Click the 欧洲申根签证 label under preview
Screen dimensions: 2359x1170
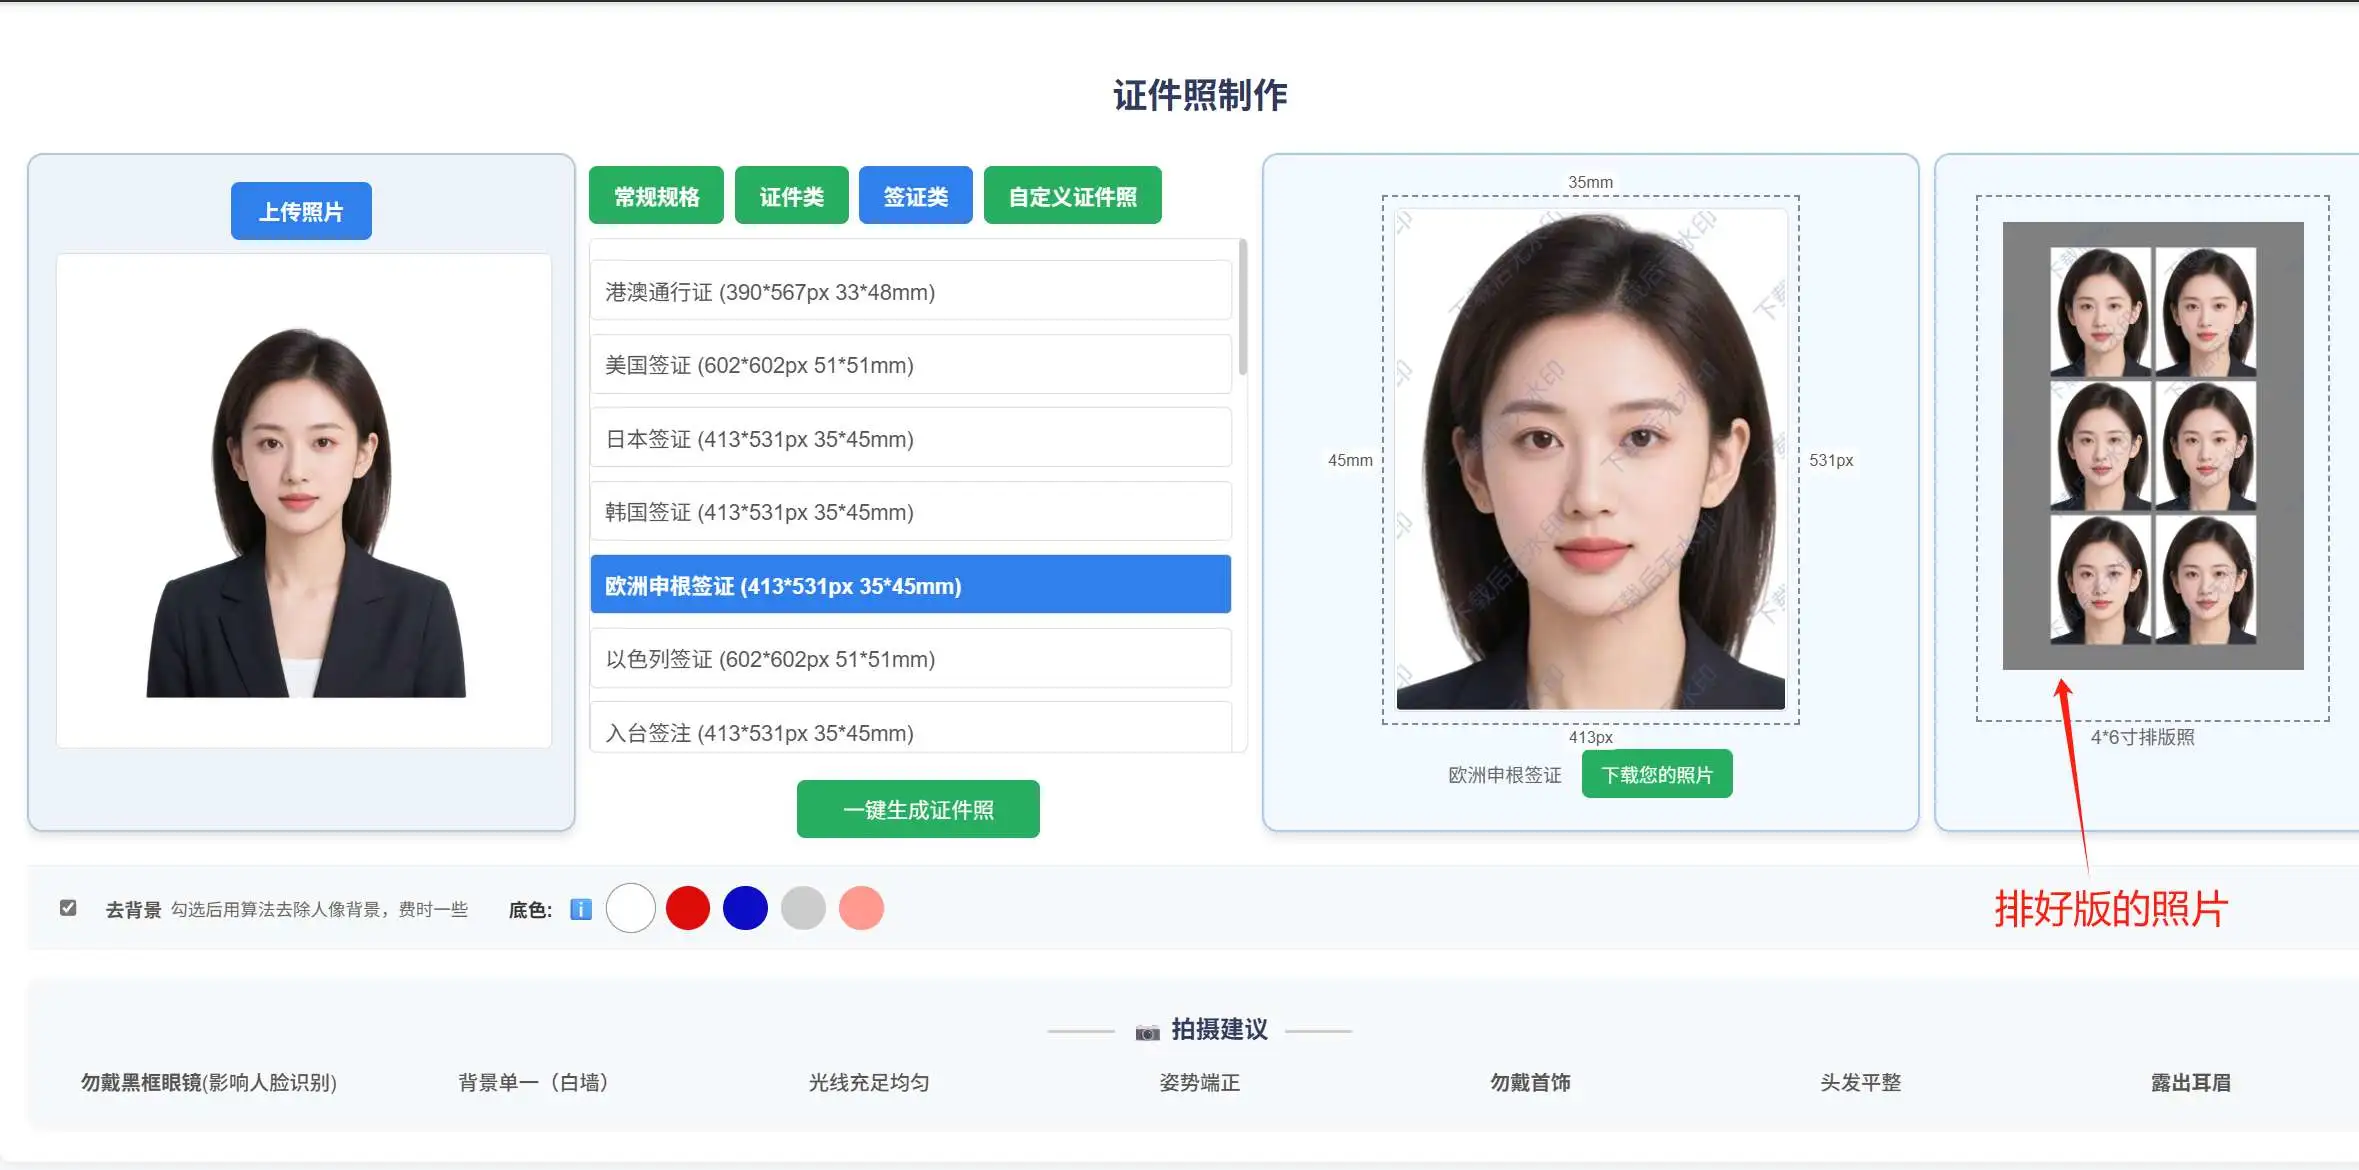[x=1504, y=775]
